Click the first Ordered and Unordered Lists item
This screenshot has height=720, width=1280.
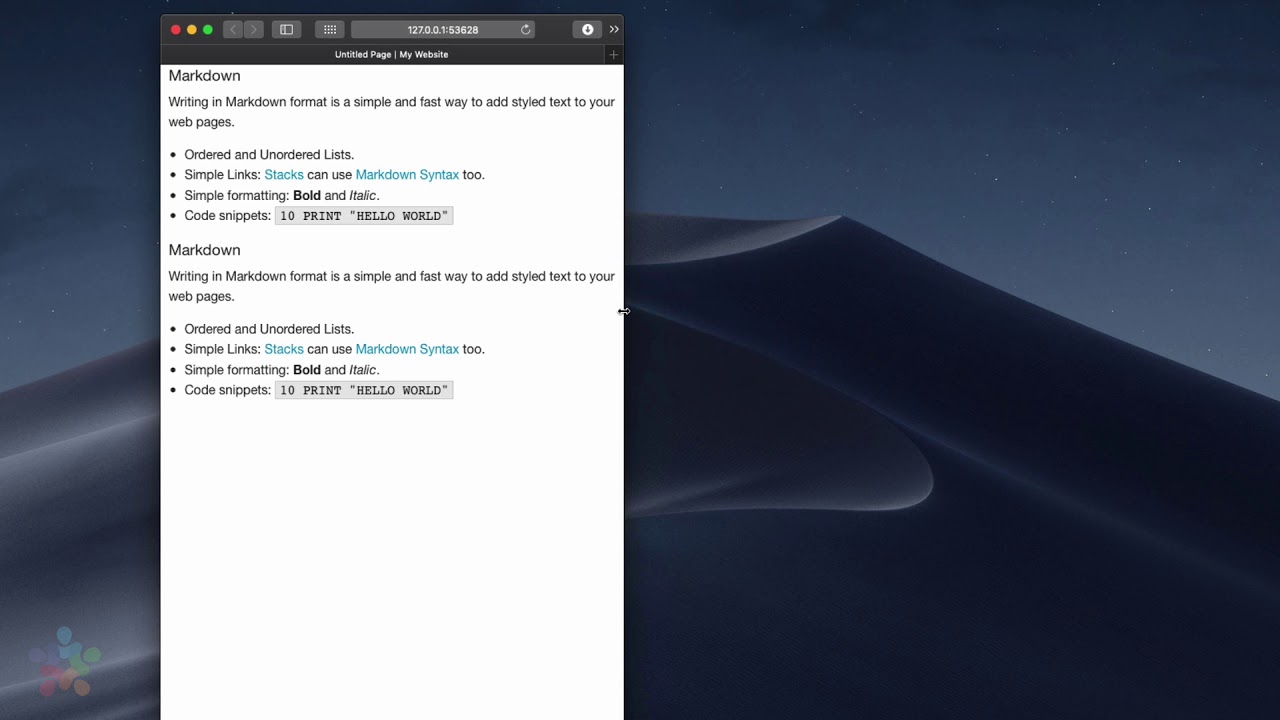[269, 155]
